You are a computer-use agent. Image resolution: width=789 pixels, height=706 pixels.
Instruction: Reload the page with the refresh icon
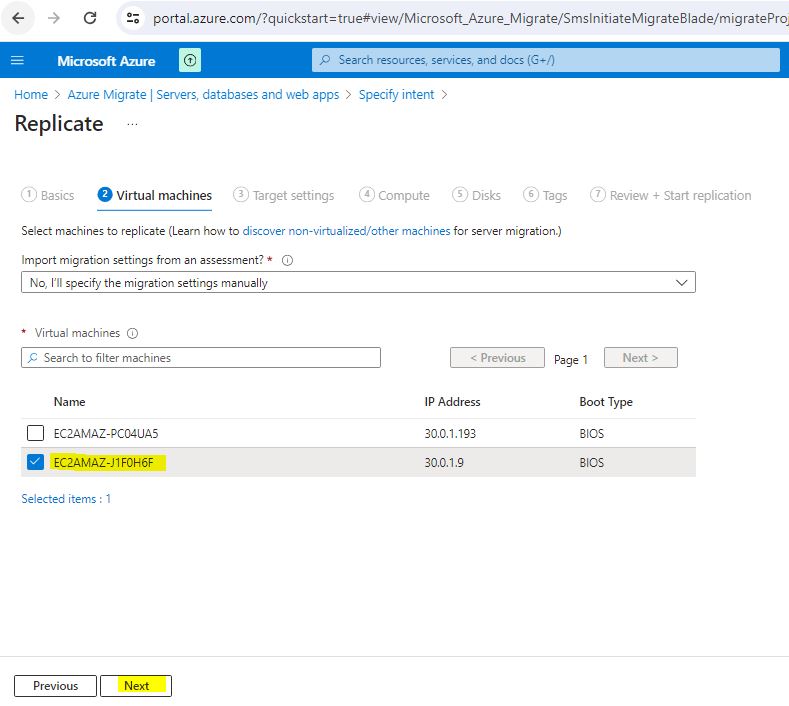(x=90, y=18)
